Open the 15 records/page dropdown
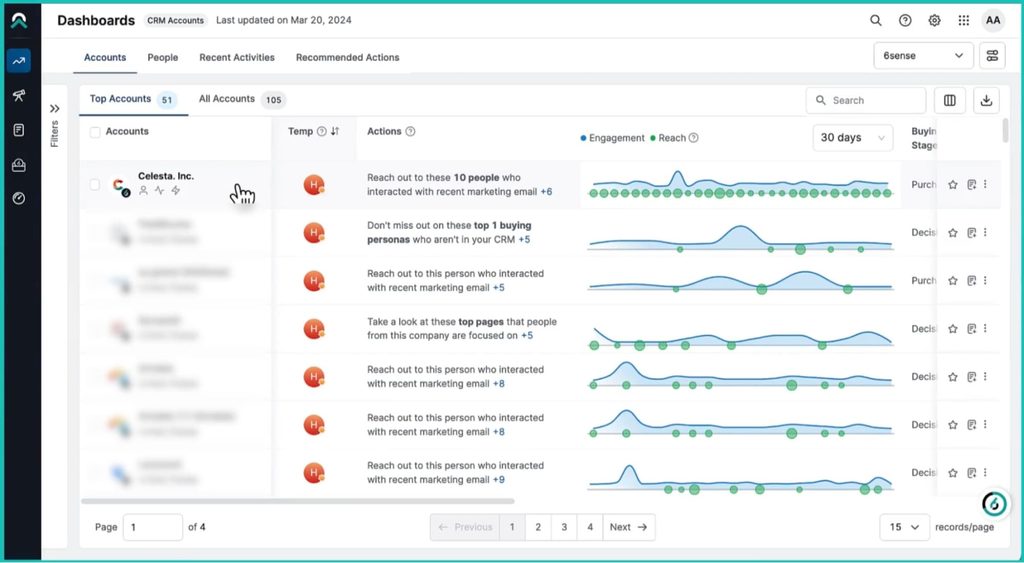The height and width of the screenshot is (563, 1024). click(x=904, y=527)
